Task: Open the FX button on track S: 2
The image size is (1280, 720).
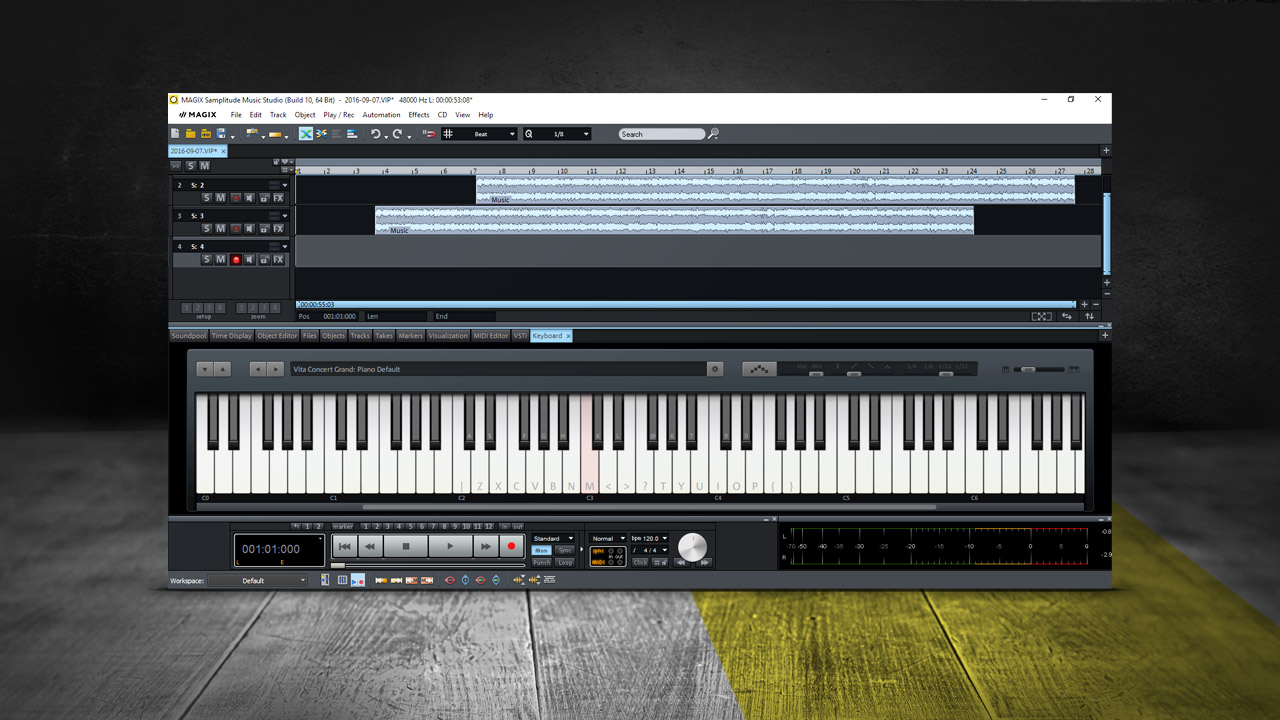Action: tap(278, 198)
